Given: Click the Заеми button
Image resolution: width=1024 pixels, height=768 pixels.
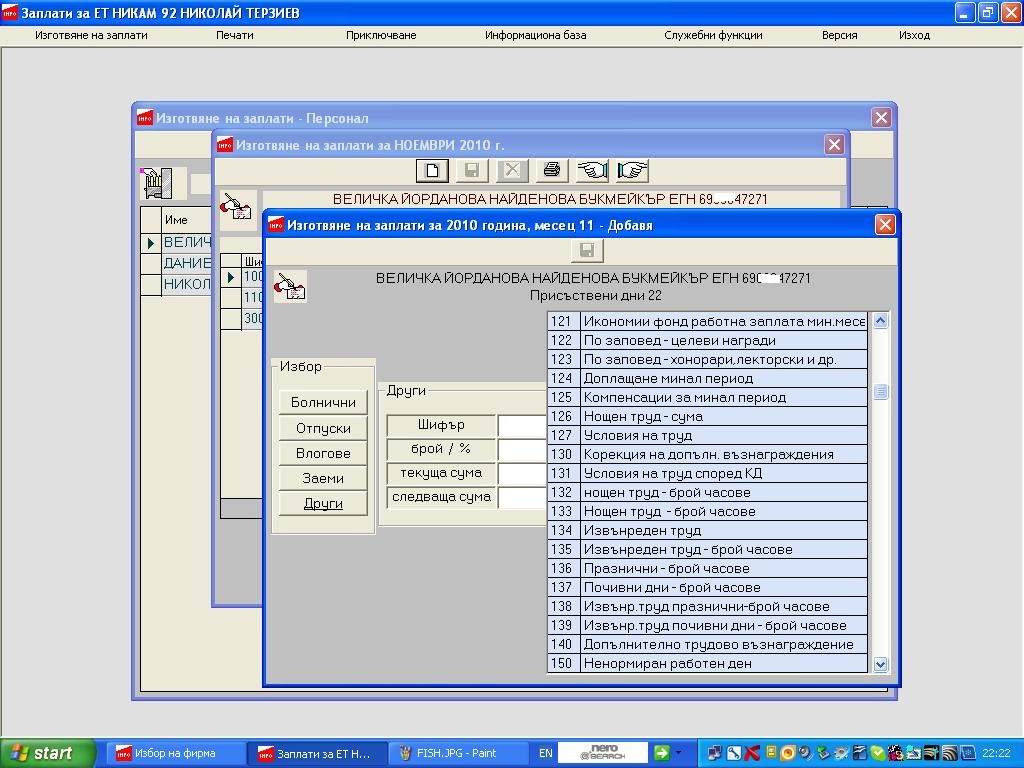Looking at the screenshot, I should (x=323, y=478).
